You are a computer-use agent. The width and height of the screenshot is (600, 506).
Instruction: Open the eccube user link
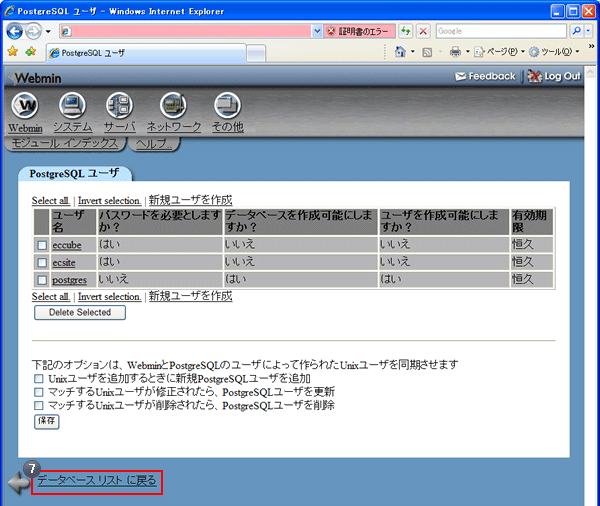coord(67,245)
